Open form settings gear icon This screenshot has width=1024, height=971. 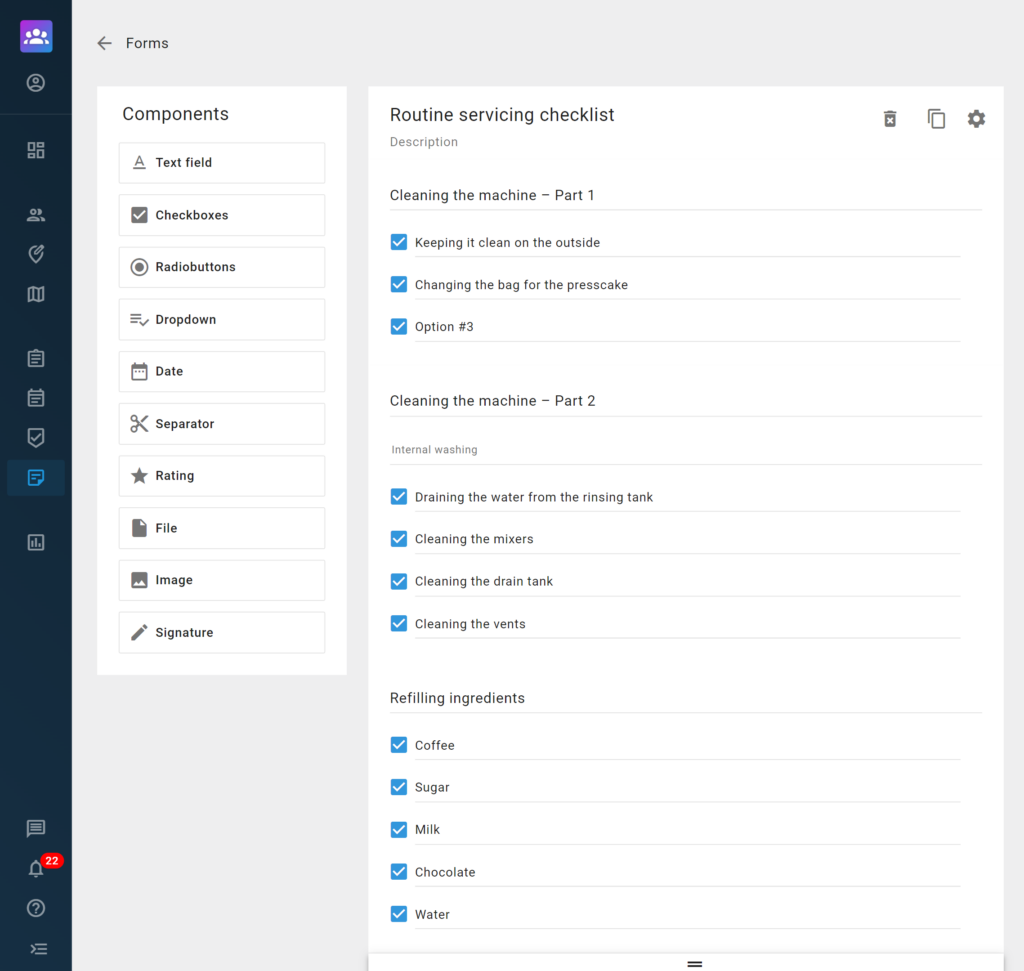(x=976, y=119)
